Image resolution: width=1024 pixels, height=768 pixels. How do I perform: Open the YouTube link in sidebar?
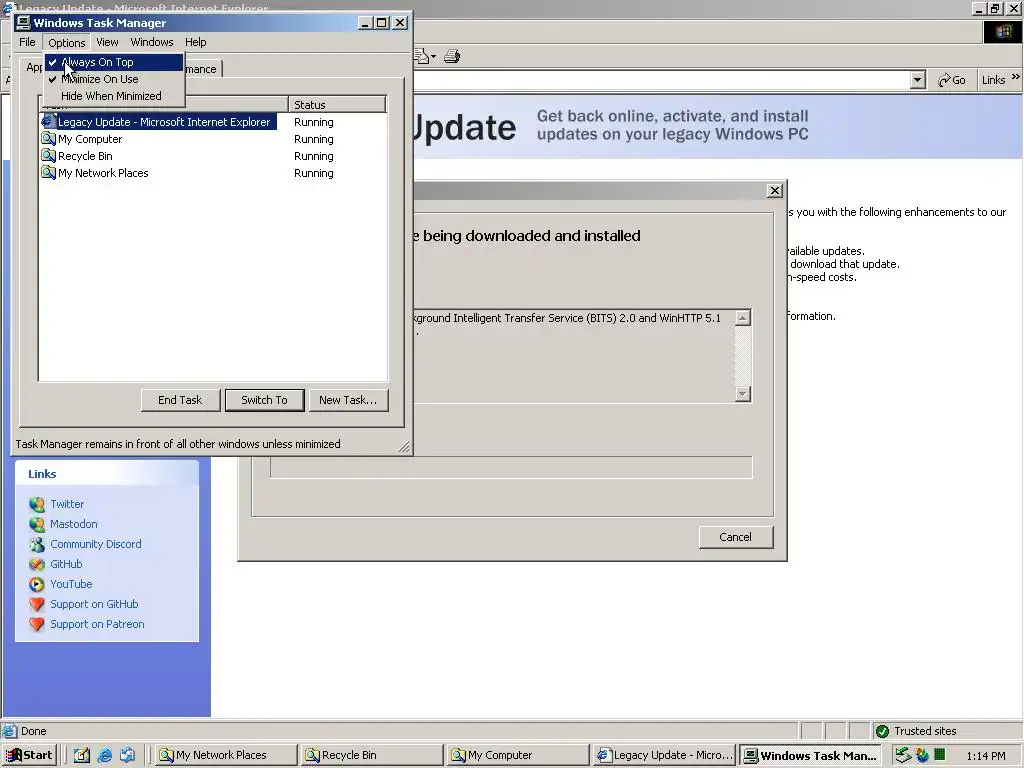point(71,584)
